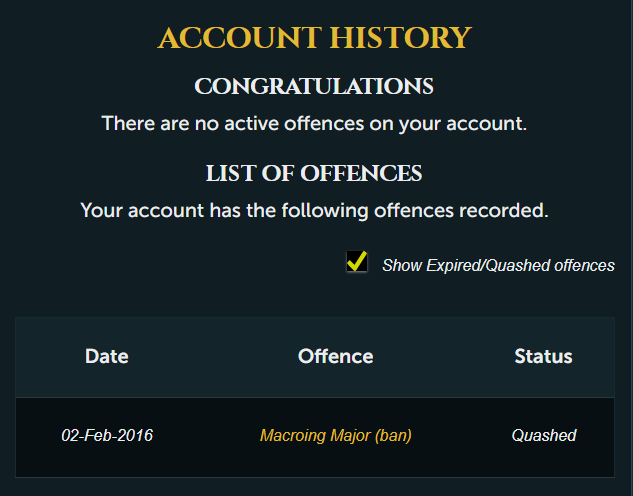Screen dimensions: 633x496
Task: Click the Congratulations heading
Action: pyautogui.click(x=314, y=87)
